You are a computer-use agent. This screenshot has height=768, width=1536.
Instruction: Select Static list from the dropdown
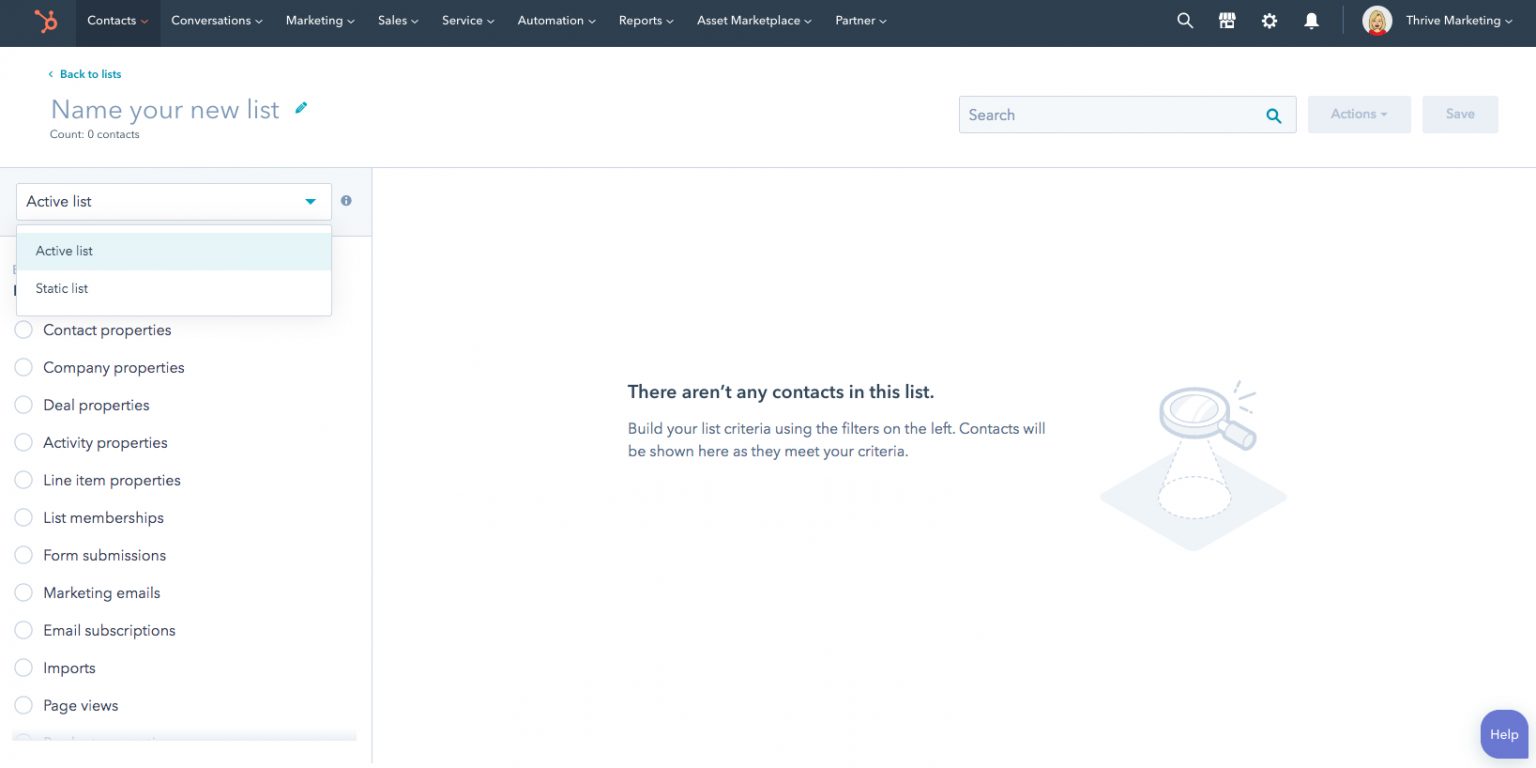click(x=61, y=288)
